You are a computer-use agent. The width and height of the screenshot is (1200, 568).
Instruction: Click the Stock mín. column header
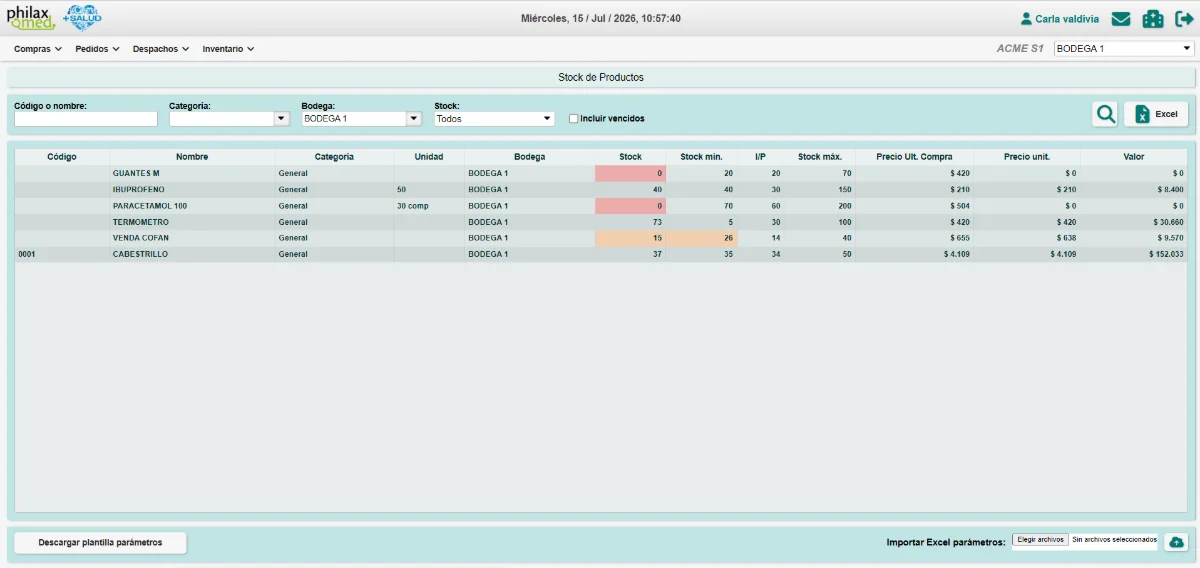coord(701,157)
